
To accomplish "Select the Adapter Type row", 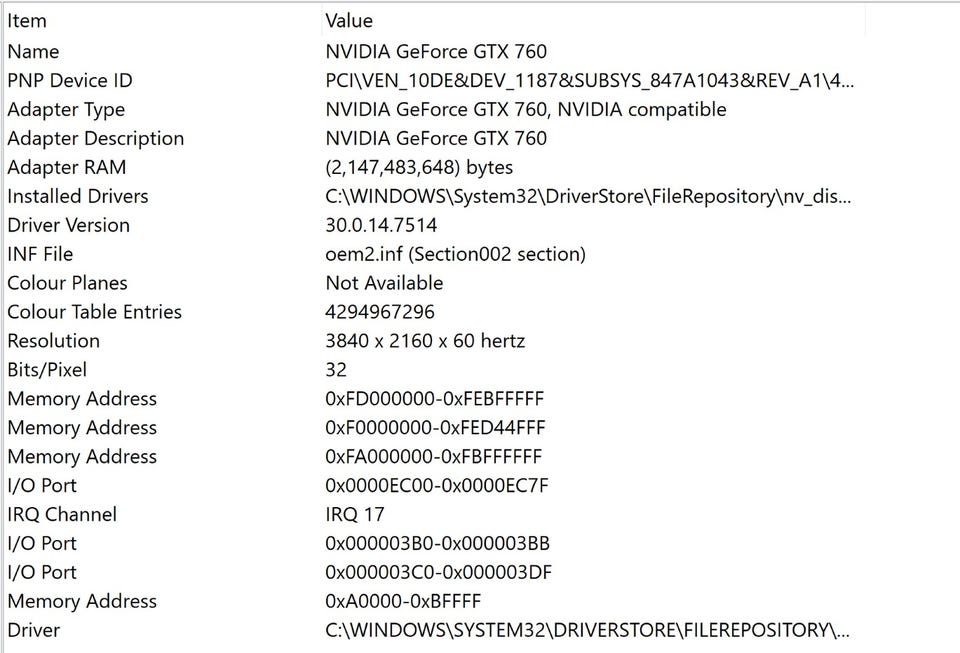I will (66, 110).
